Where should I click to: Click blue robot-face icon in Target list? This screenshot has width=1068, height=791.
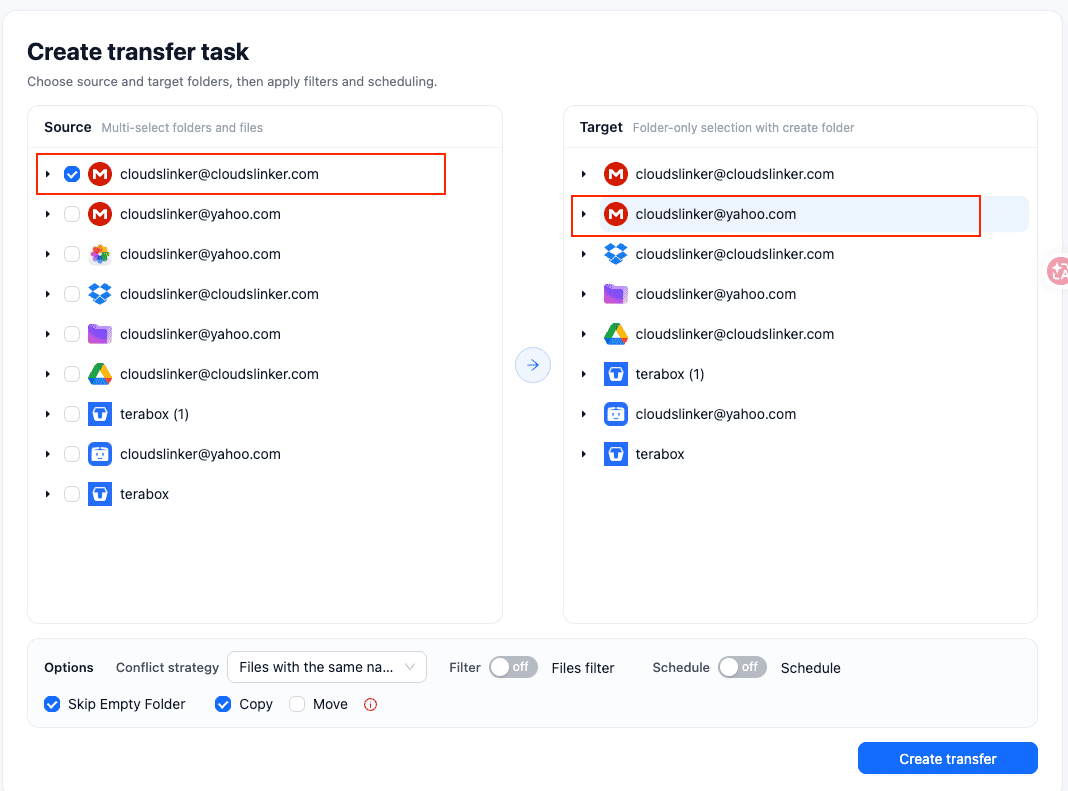(x=616, y=414)
